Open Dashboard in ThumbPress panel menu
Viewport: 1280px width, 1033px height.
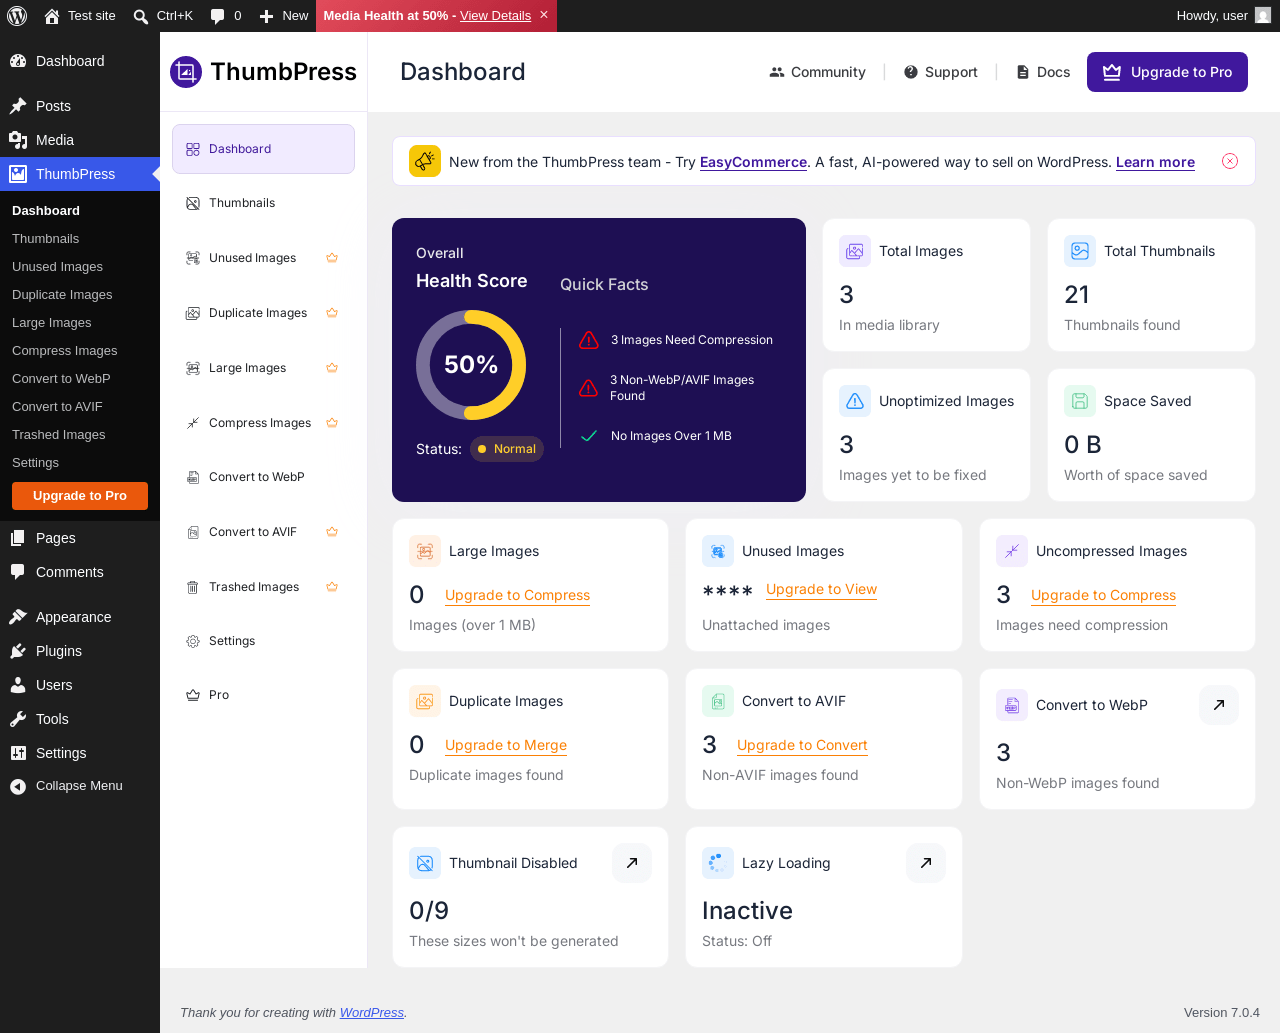(263, 149)
